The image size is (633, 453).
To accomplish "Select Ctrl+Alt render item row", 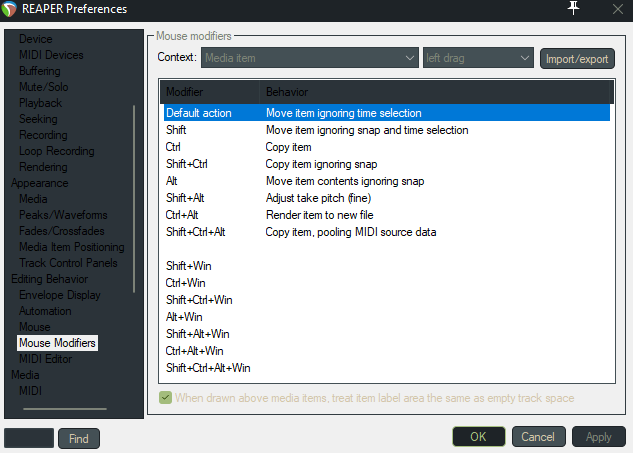I will (387, 214).
